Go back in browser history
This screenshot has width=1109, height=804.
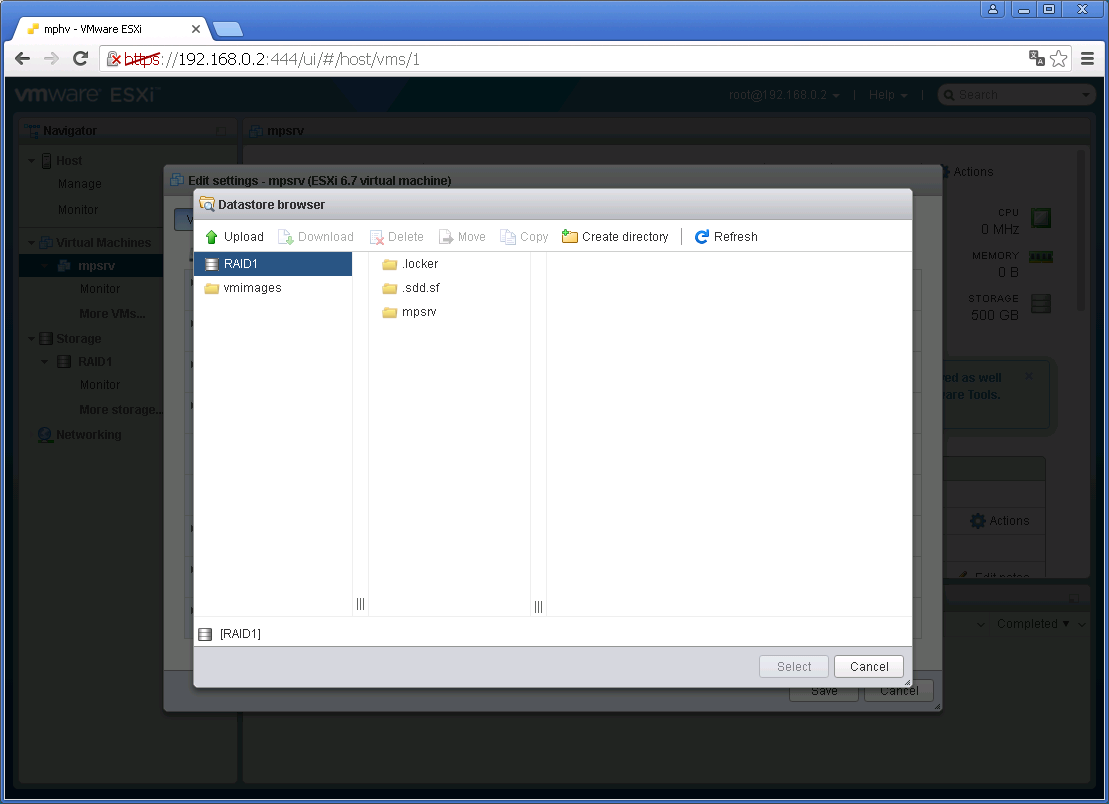pos(23,59)
